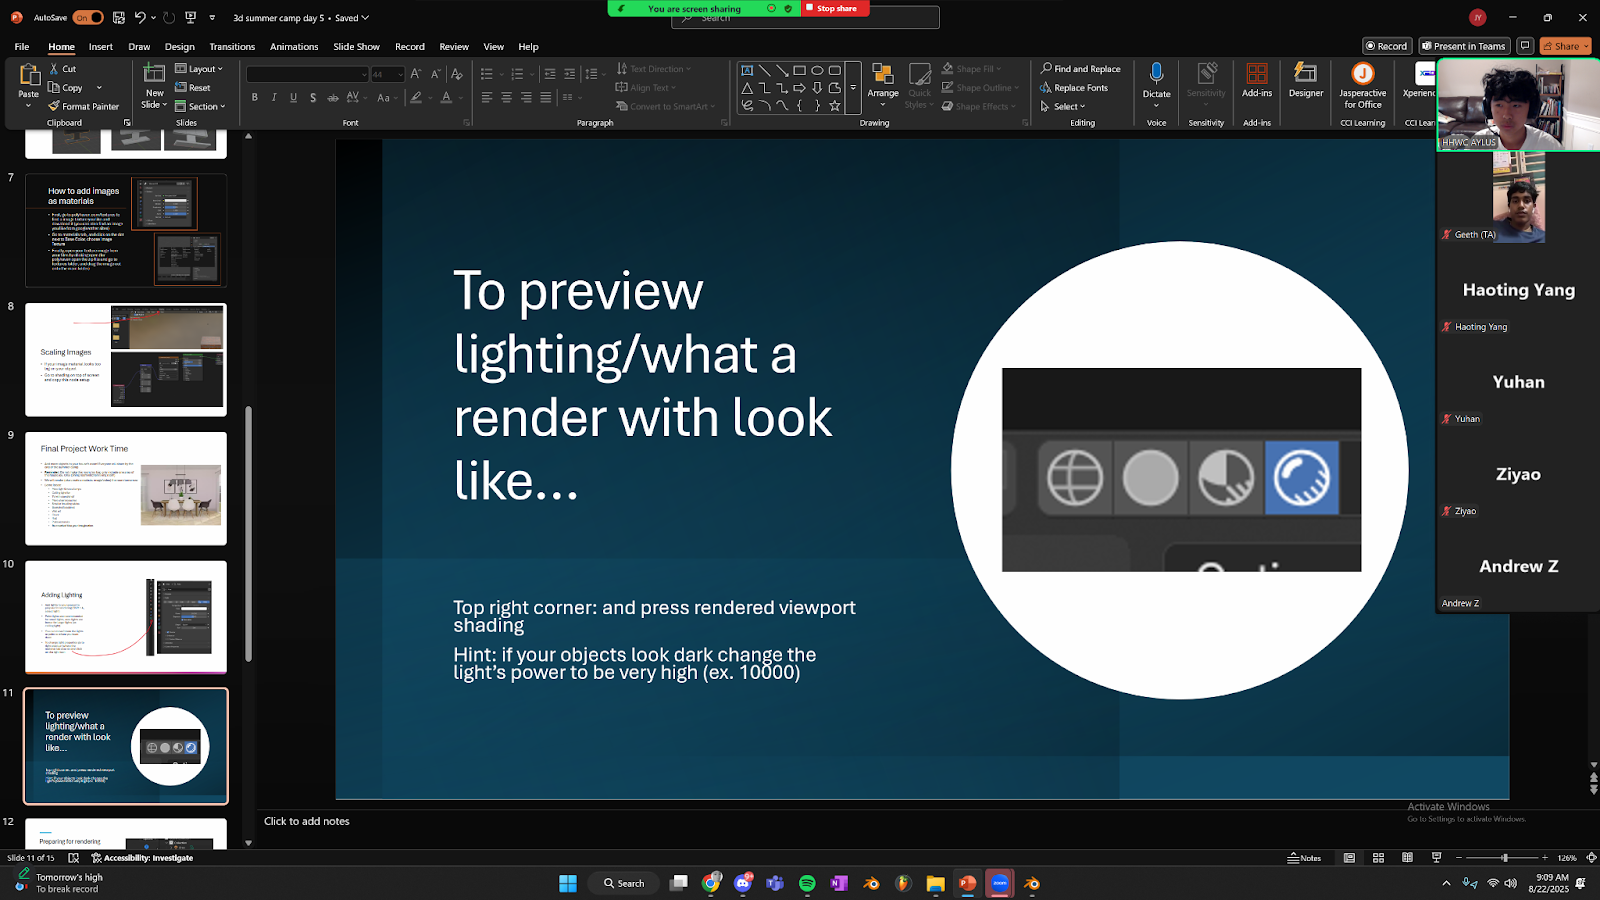Open the Designer pane
This screenshot has width=1600, height=900.
pyautogui.click(x=1305, y=75)
